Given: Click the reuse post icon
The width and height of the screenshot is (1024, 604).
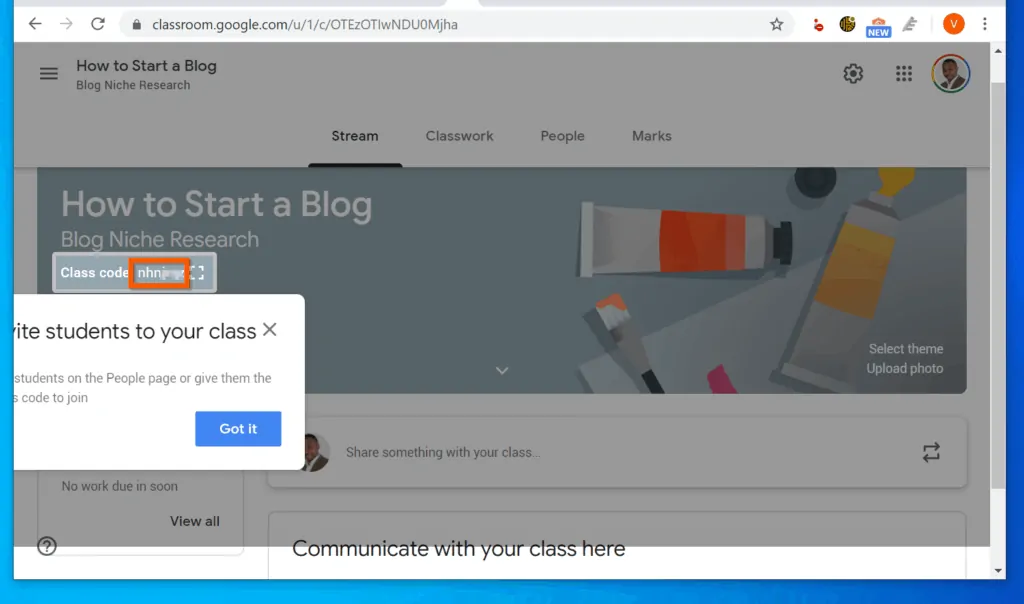Looking at the screenshot, I should click(931, 452).
